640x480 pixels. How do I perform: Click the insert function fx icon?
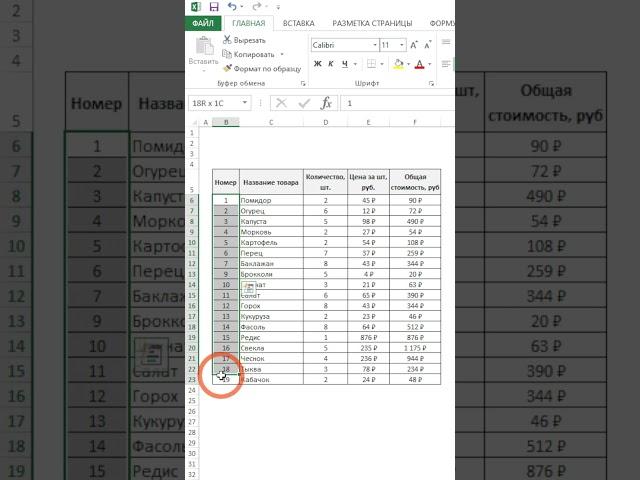pos(326,103)
